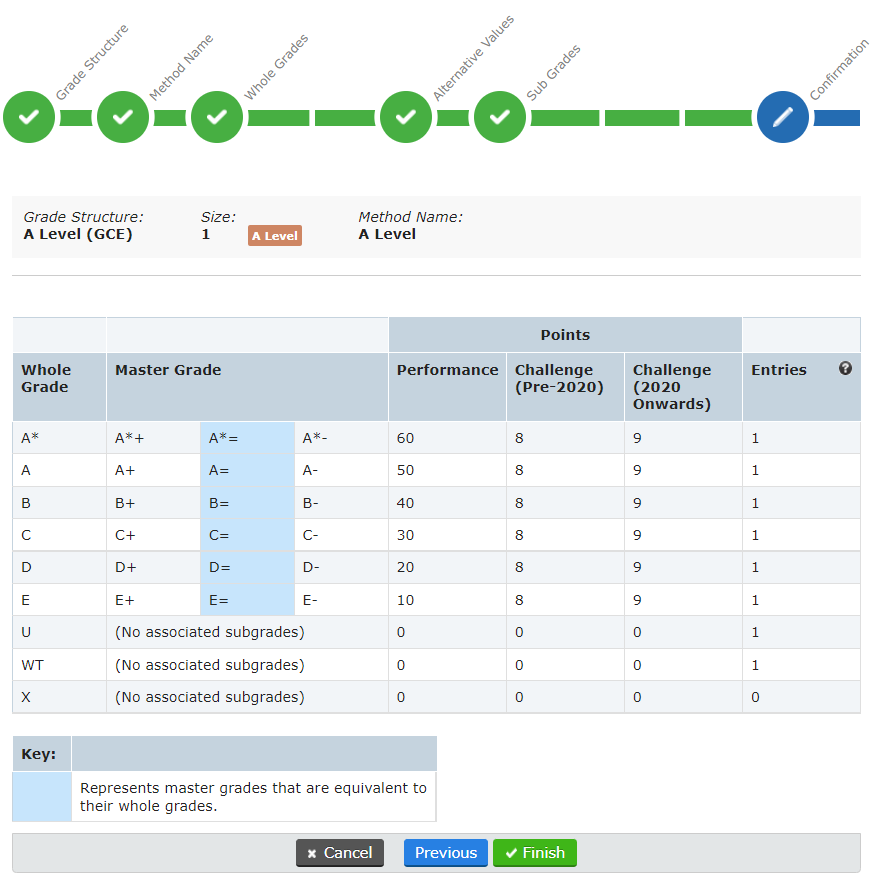Click the Points group header
This screenshot has width=871, height=880.
565,335
